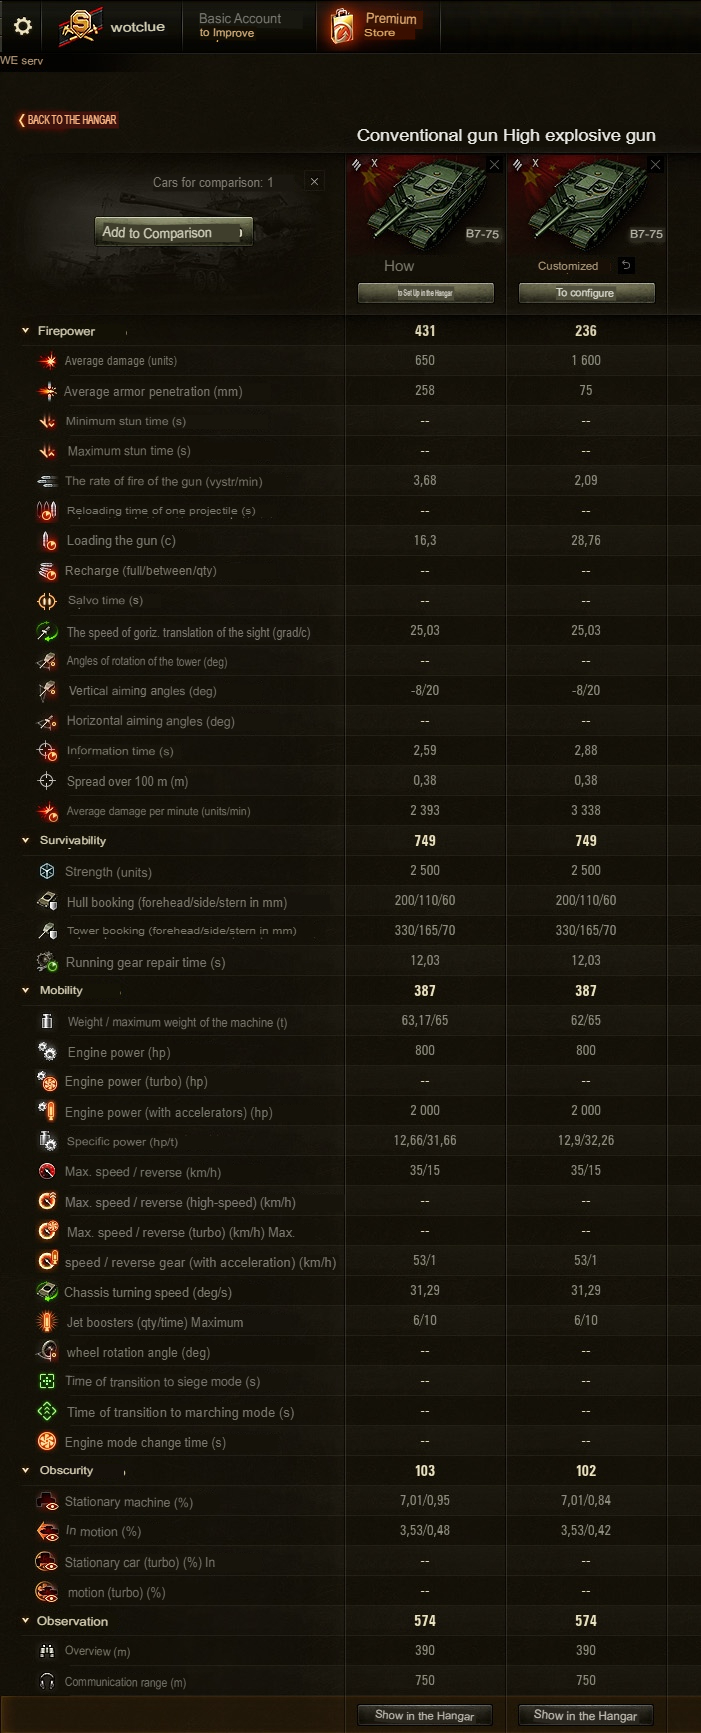Click the Premium Store bag icon

pos(342,27)
